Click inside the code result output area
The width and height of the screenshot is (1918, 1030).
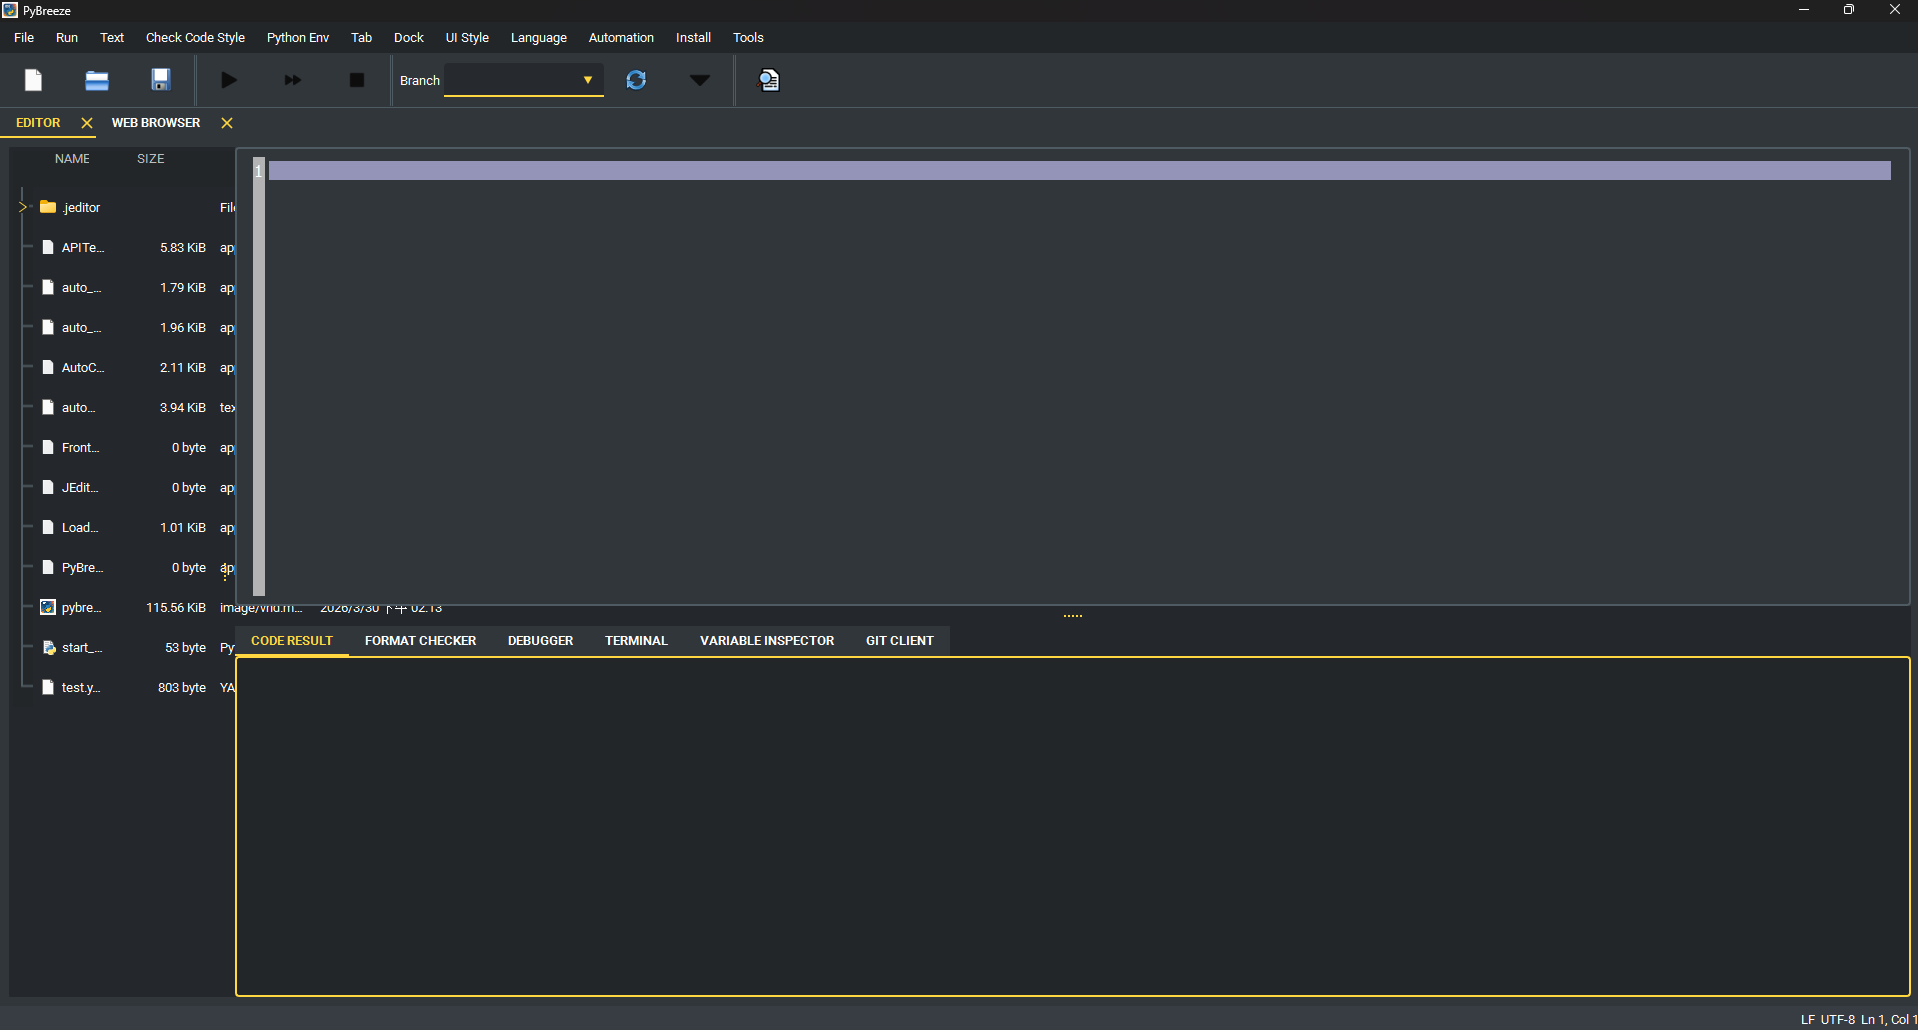[x=1073, y=826]
